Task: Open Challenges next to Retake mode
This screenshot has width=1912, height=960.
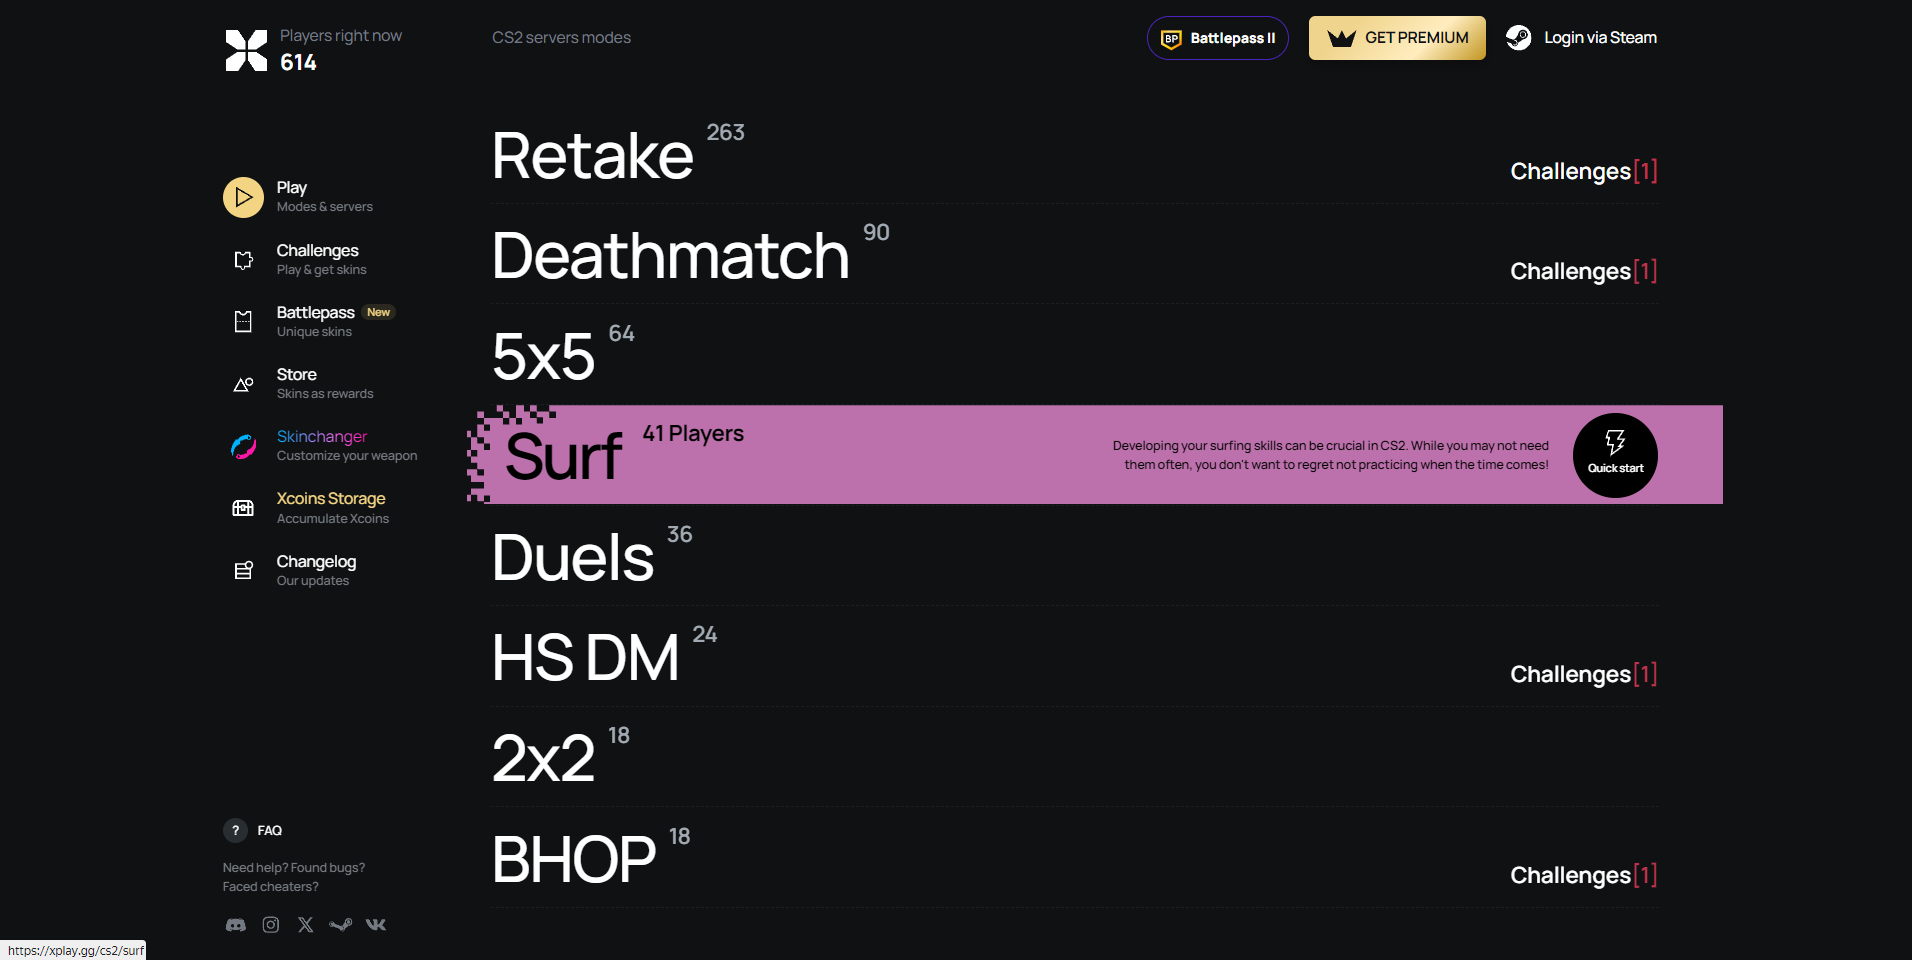Action: pos(1583,170)
